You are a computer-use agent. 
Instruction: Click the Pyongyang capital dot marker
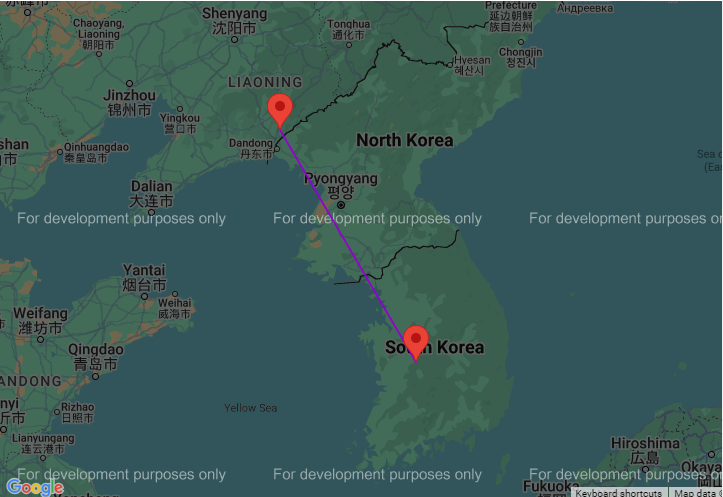click(341, 205)
